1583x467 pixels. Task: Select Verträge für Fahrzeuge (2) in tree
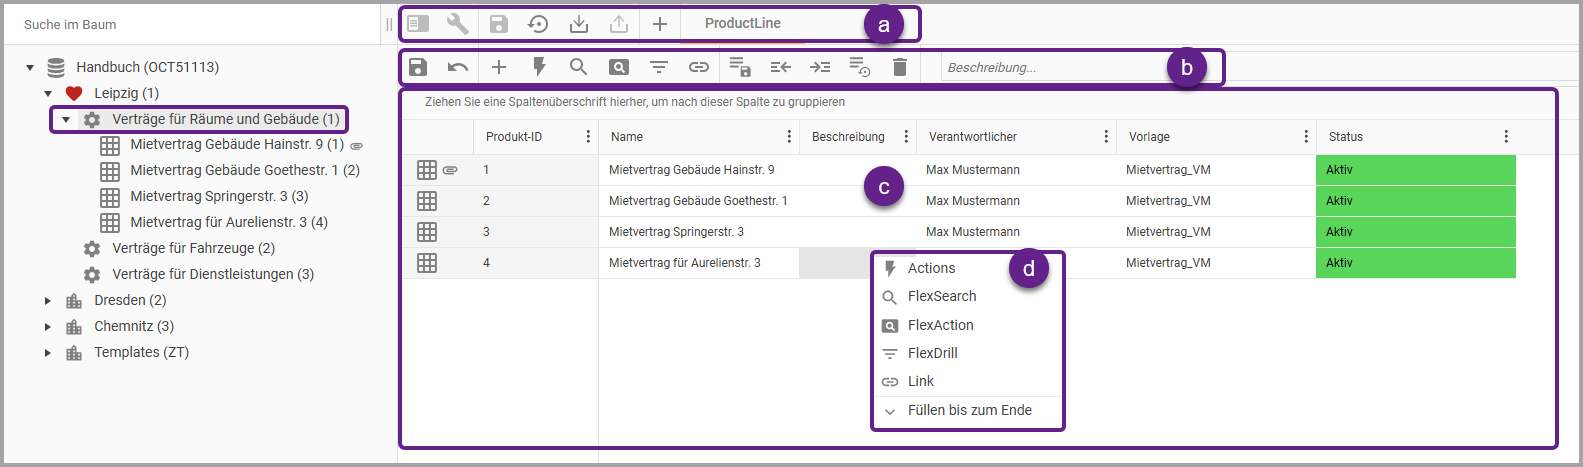pos(193,249)
